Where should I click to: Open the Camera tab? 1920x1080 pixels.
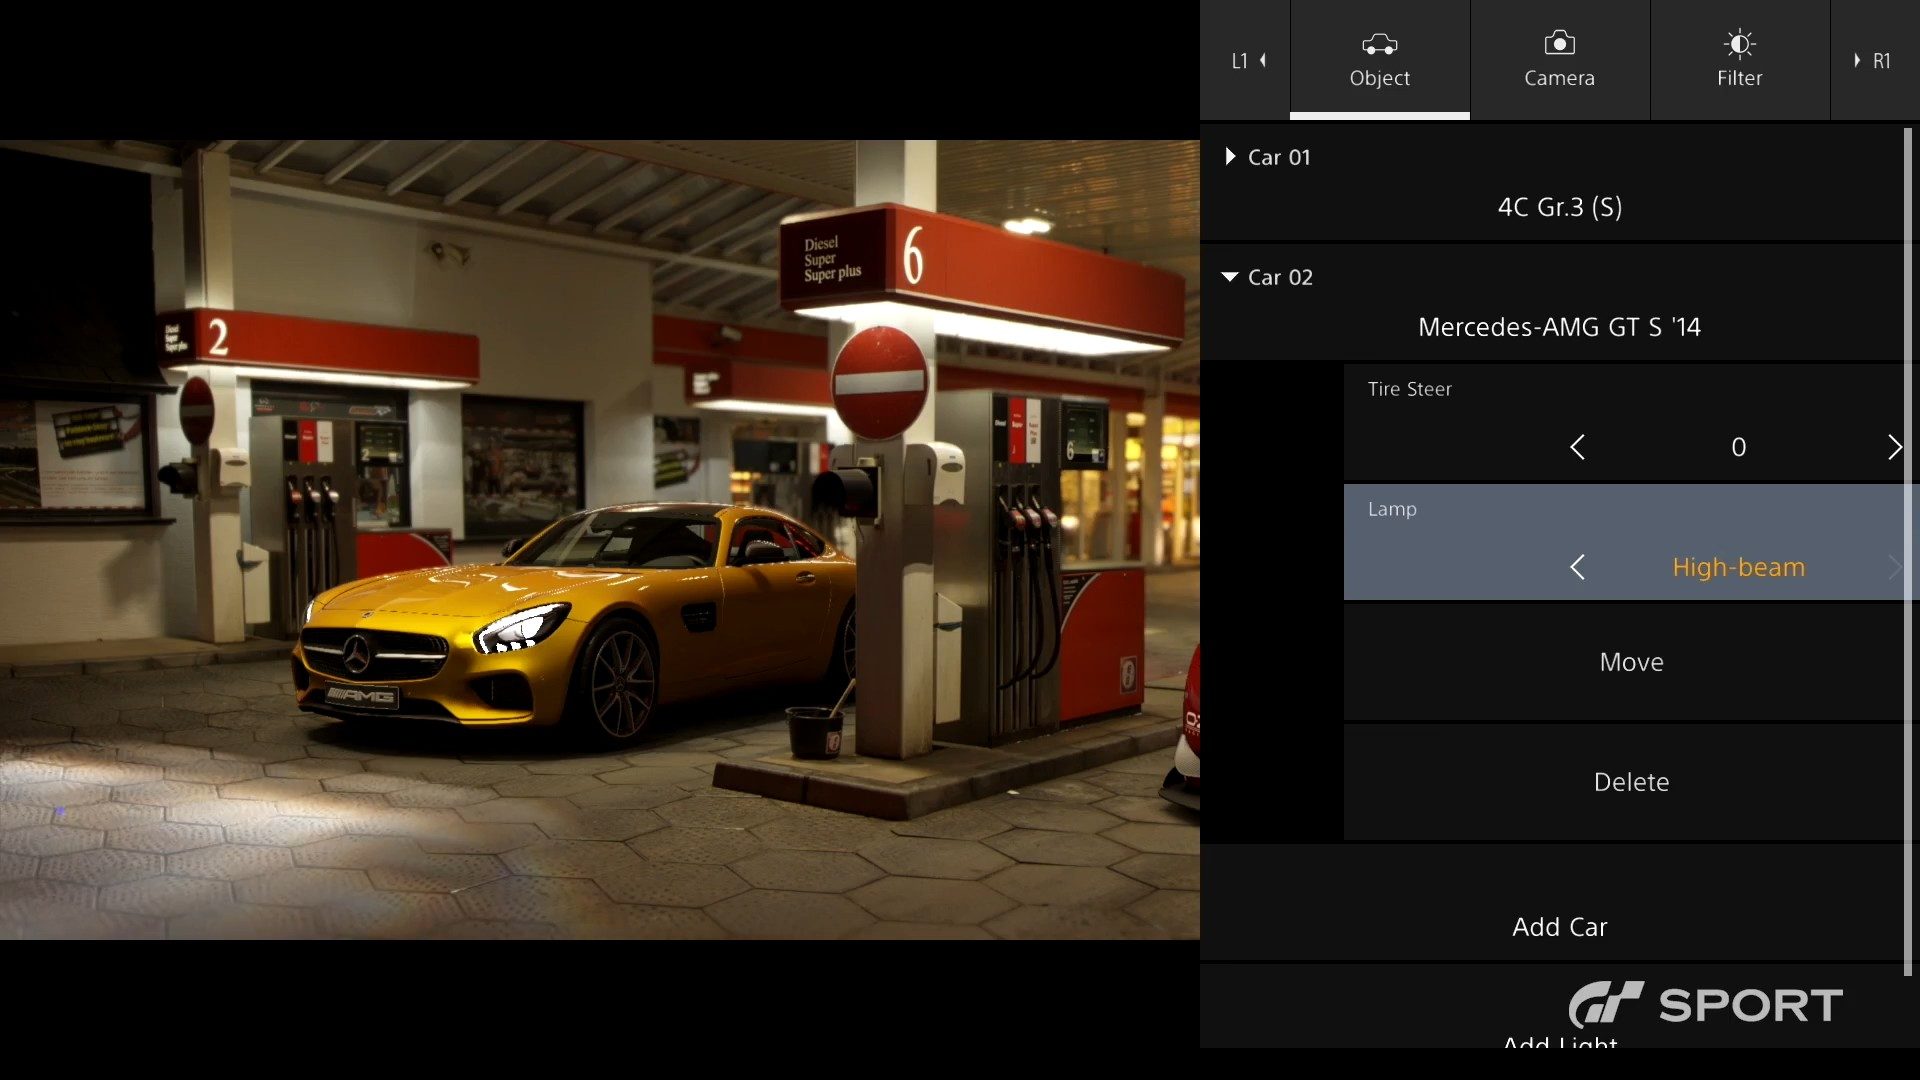click(1559, 60)
